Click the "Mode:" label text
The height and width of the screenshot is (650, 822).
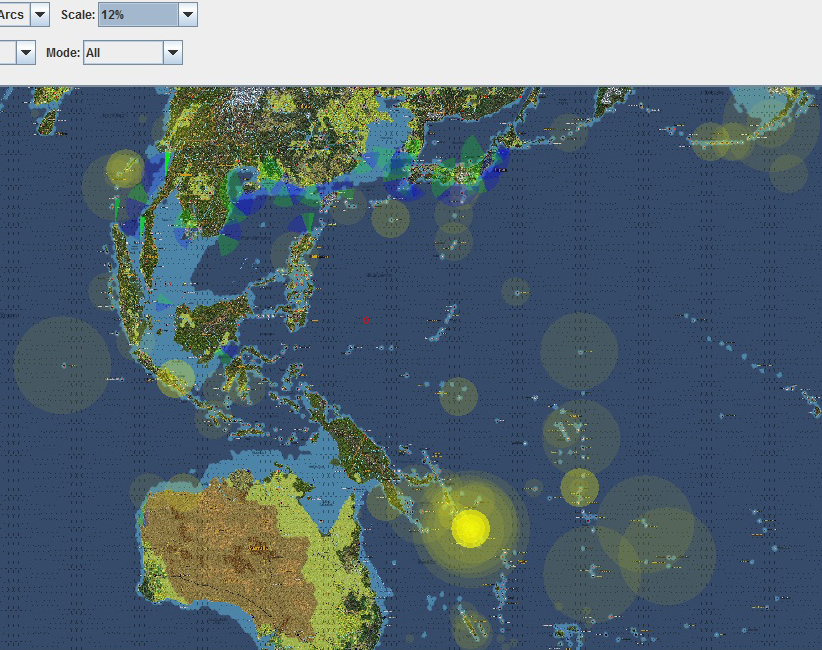63,53
